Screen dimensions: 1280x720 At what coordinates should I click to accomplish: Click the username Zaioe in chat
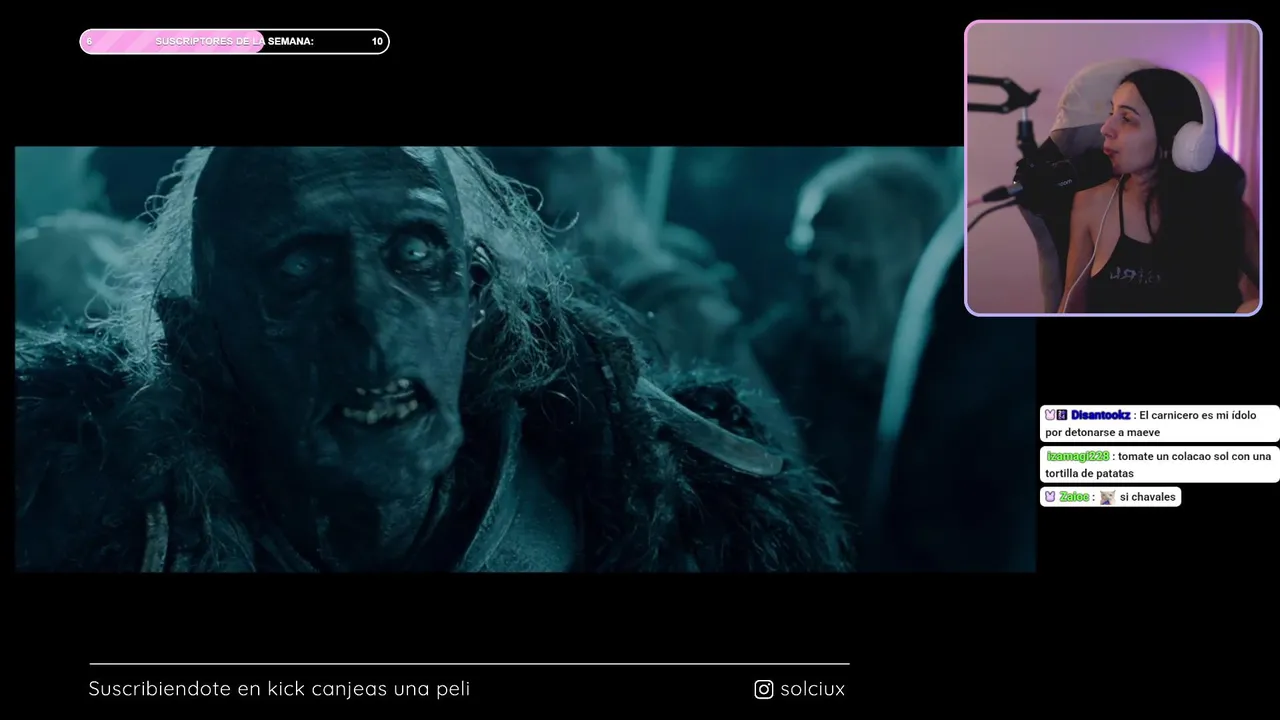point(1074,497)
